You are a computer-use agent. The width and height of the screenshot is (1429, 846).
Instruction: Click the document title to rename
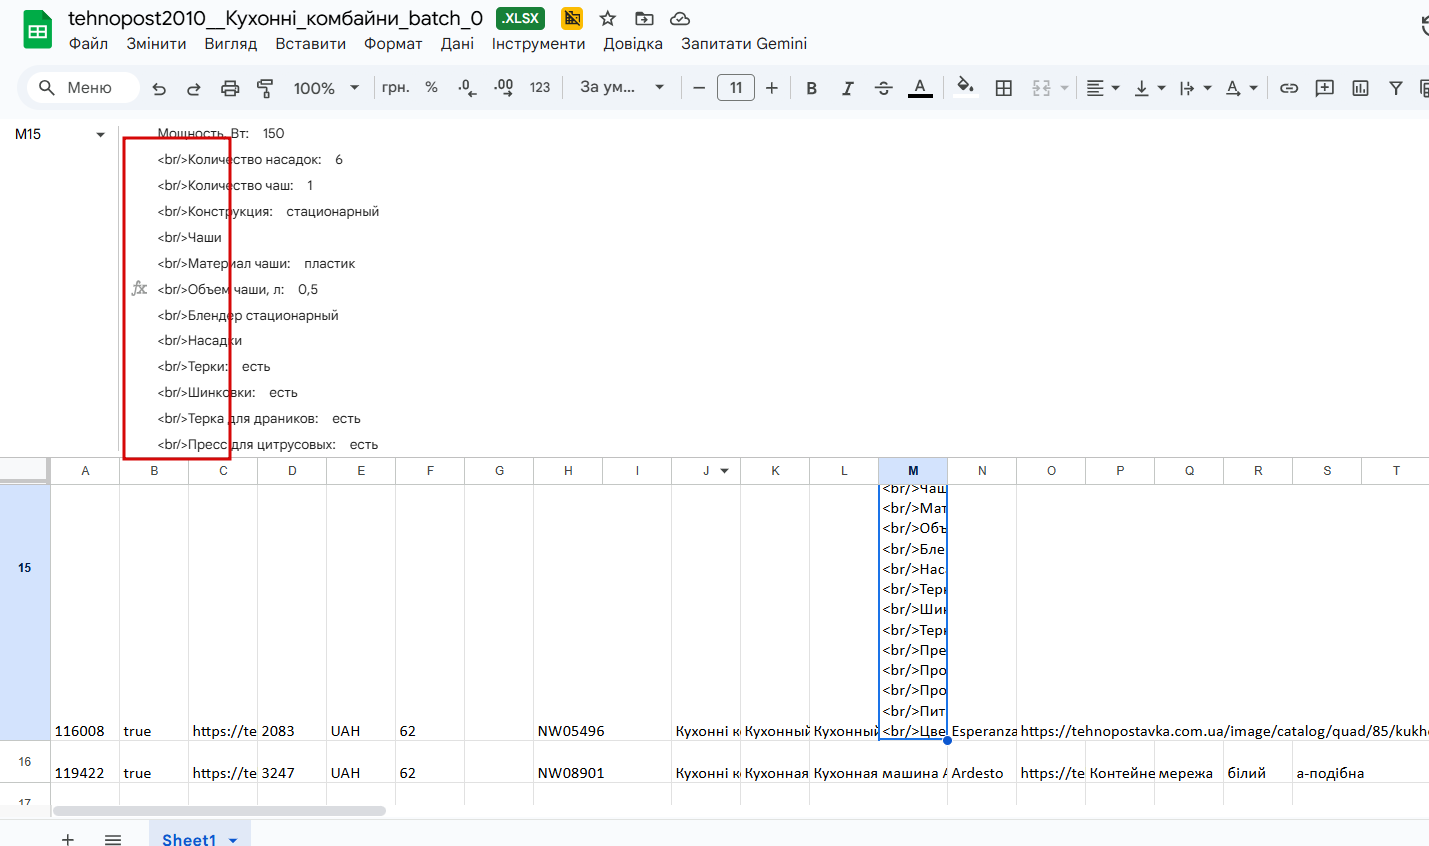click(x=275, y=18)
